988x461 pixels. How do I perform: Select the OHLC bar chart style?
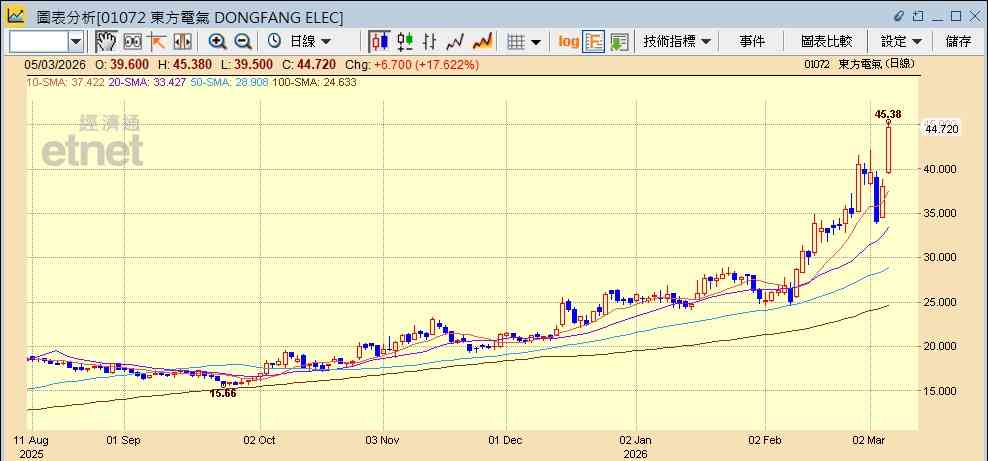click(x=430, y=42)
